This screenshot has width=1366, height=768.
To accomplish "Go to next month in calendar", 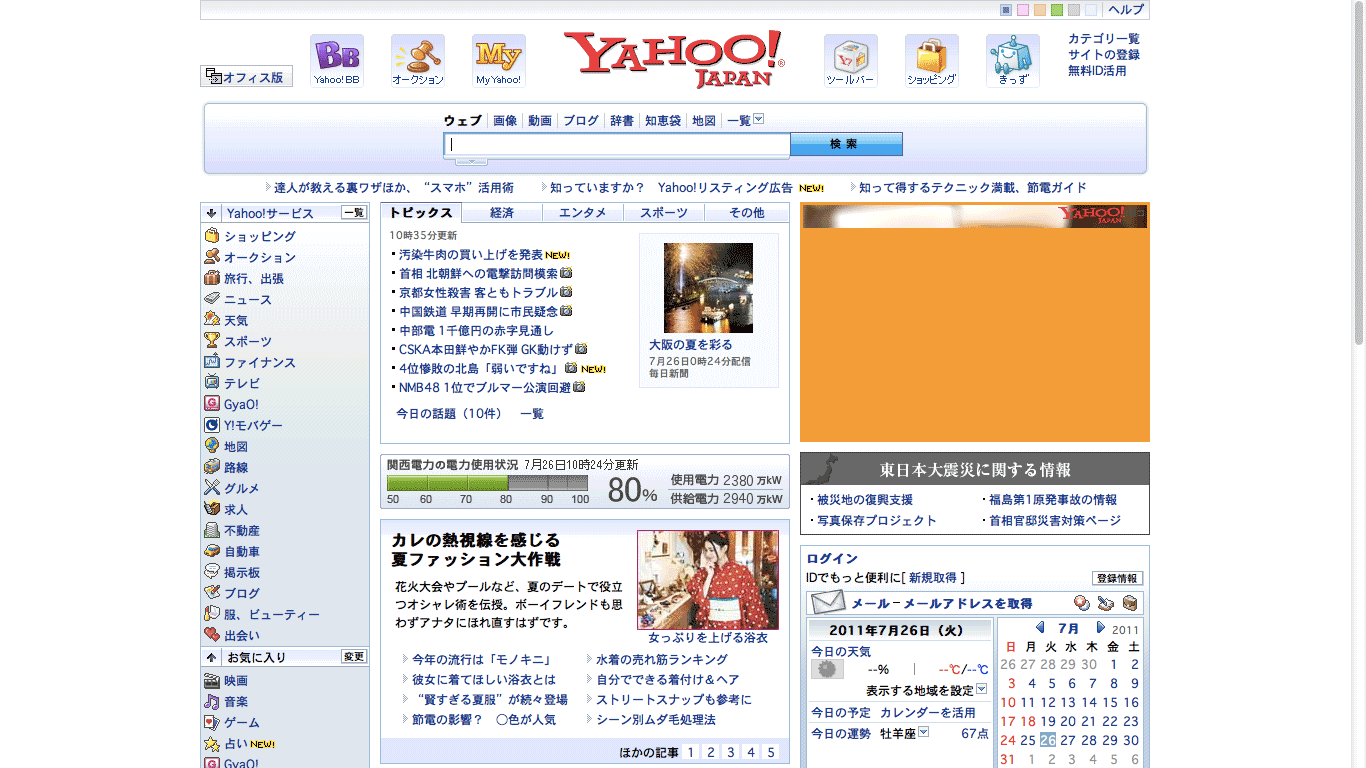I will pos(1100,628).
